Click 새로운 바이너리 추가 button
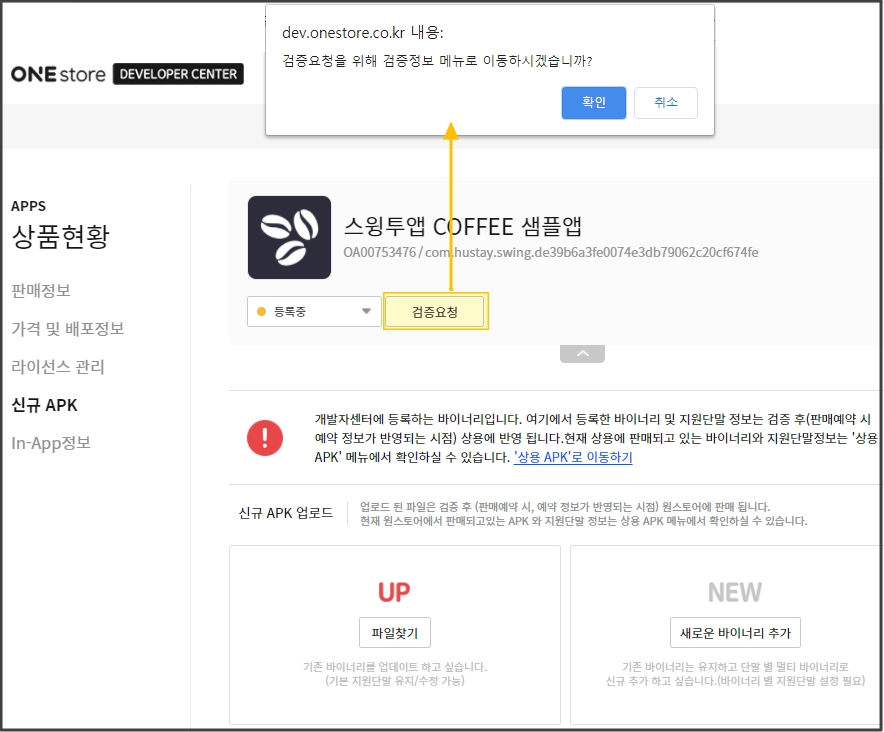This screenshot has height=732, width=884. tap(735, 633)
